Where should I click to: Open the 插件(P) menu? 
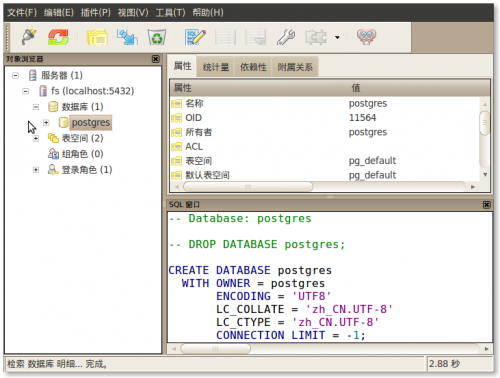click(x=96, y=13)
